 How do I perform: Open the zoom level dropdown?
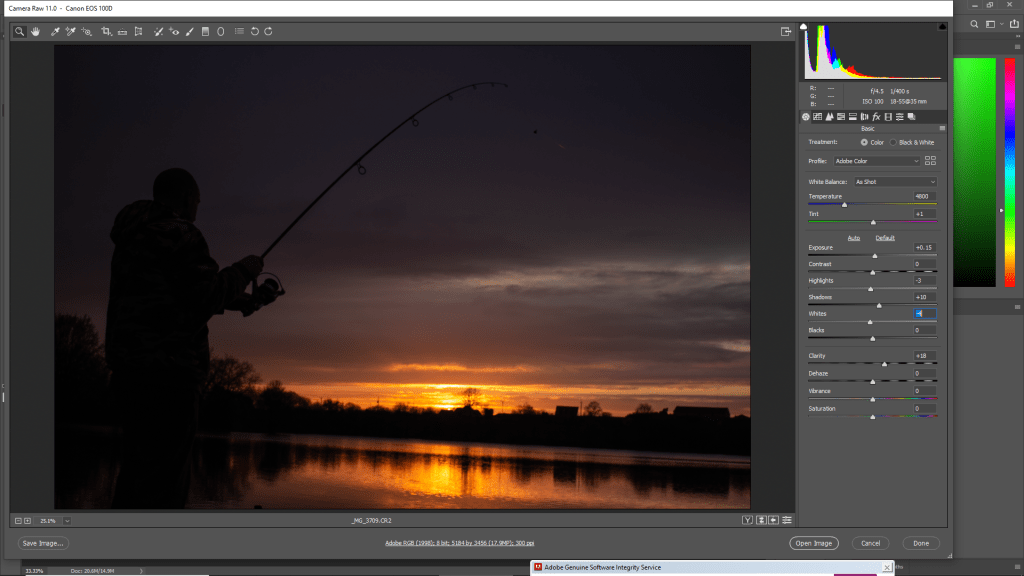coord(67,520)
